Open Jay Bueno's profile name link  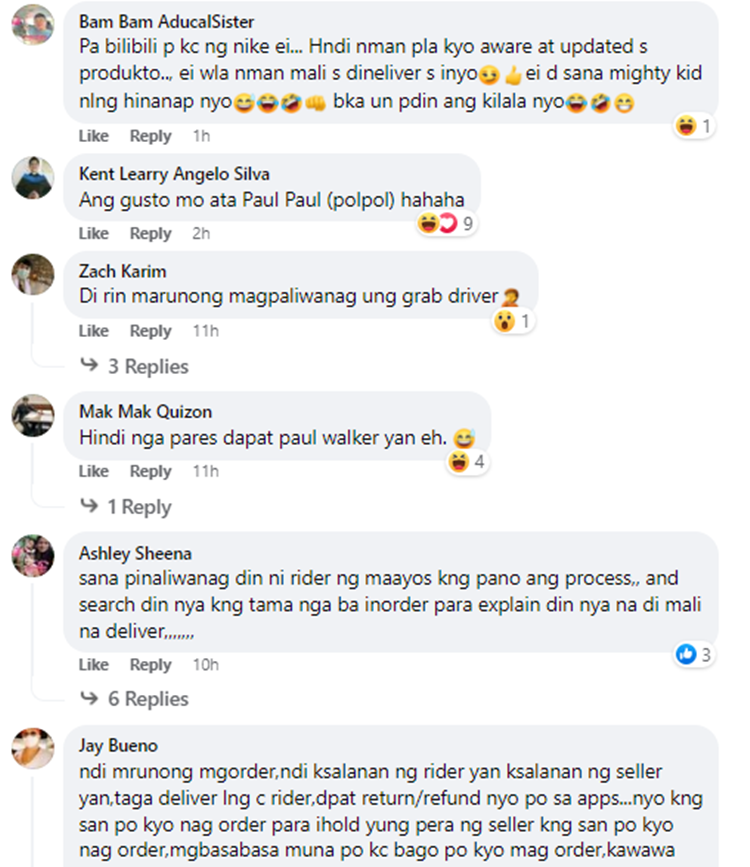click(118, 745)
